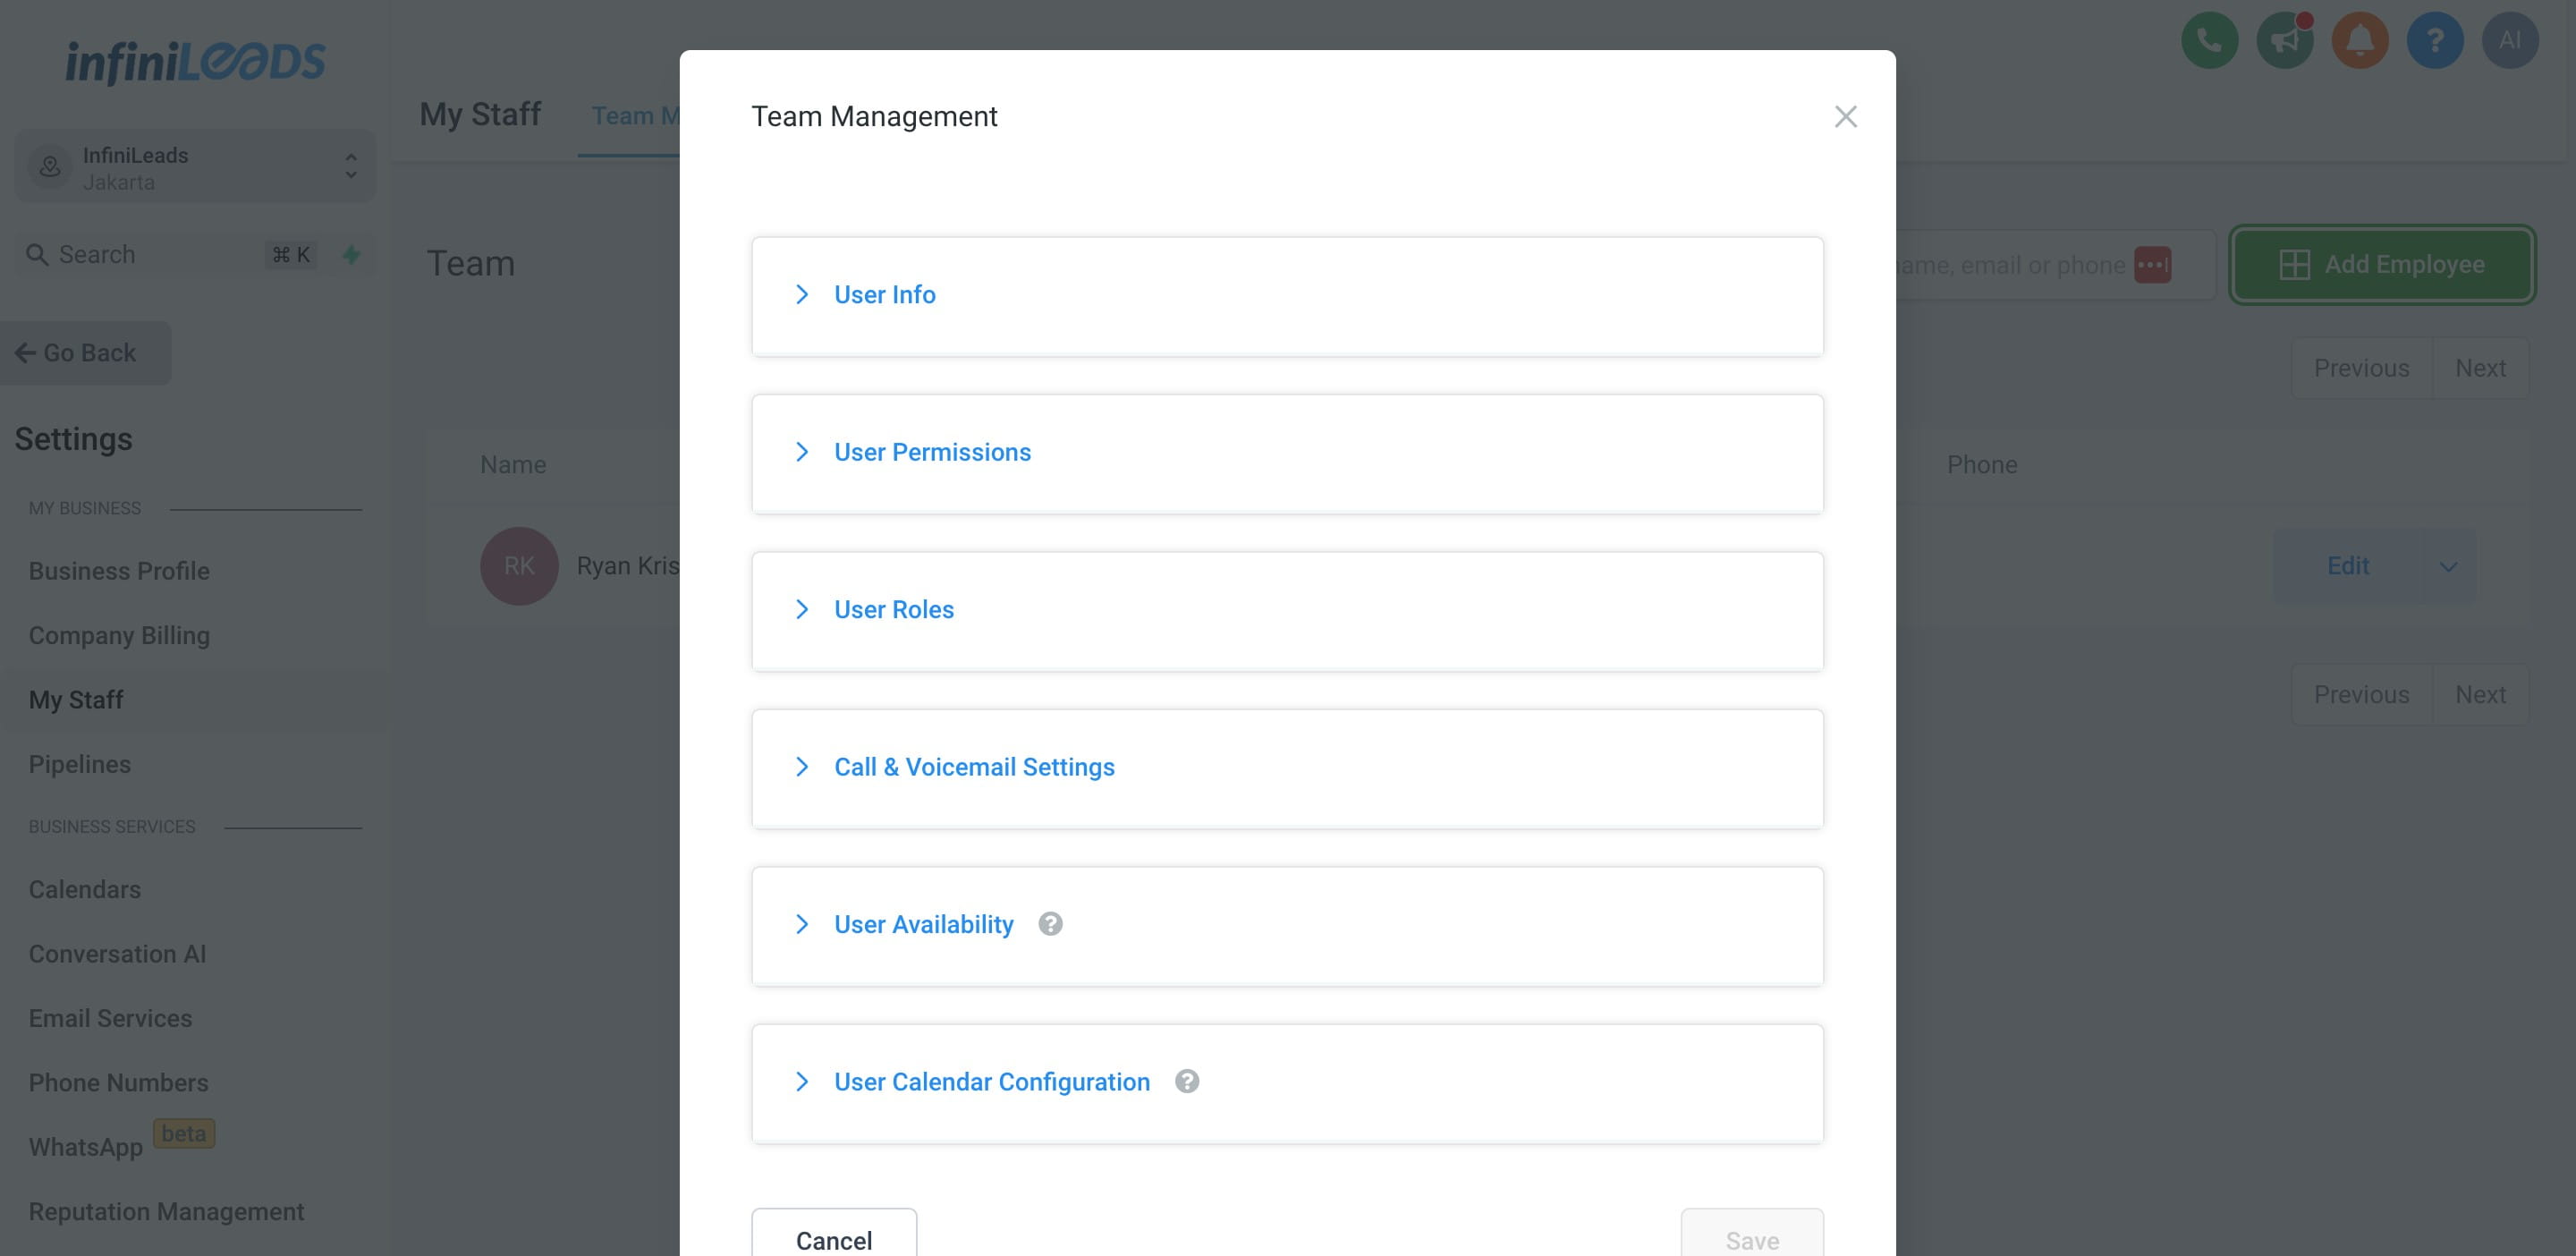Open the megaphone announcements icon

click(x=2284, y=41)
